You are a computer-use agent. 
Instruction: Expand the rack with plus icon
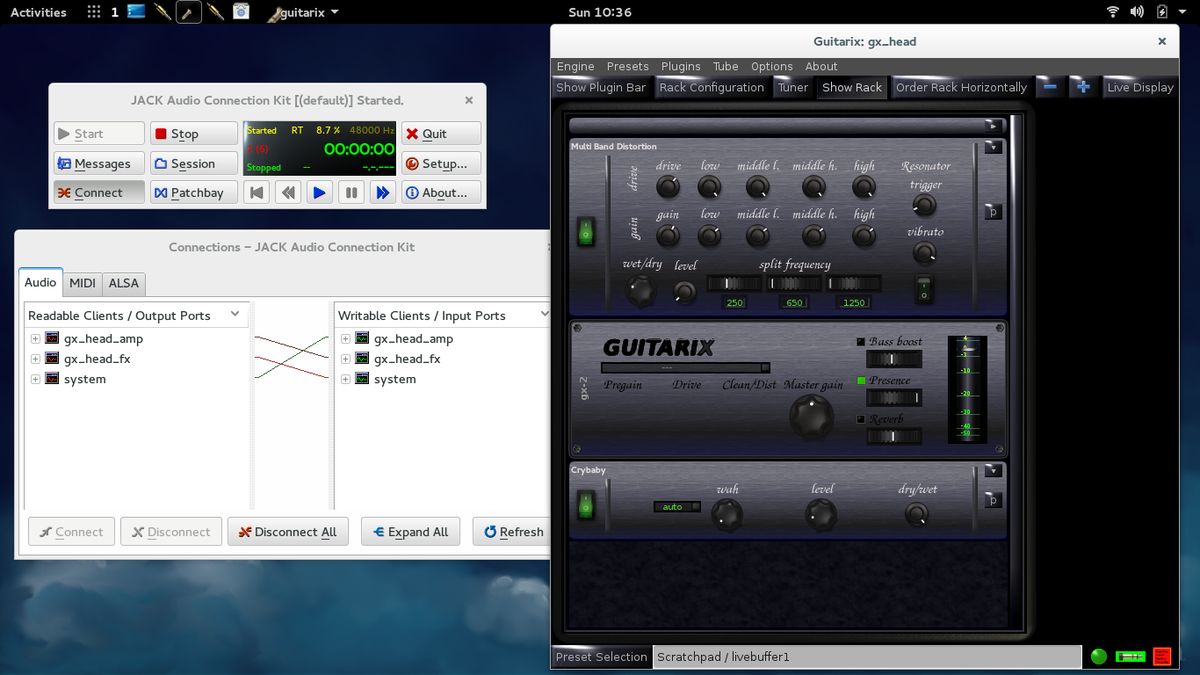[x=1082, y=87]
